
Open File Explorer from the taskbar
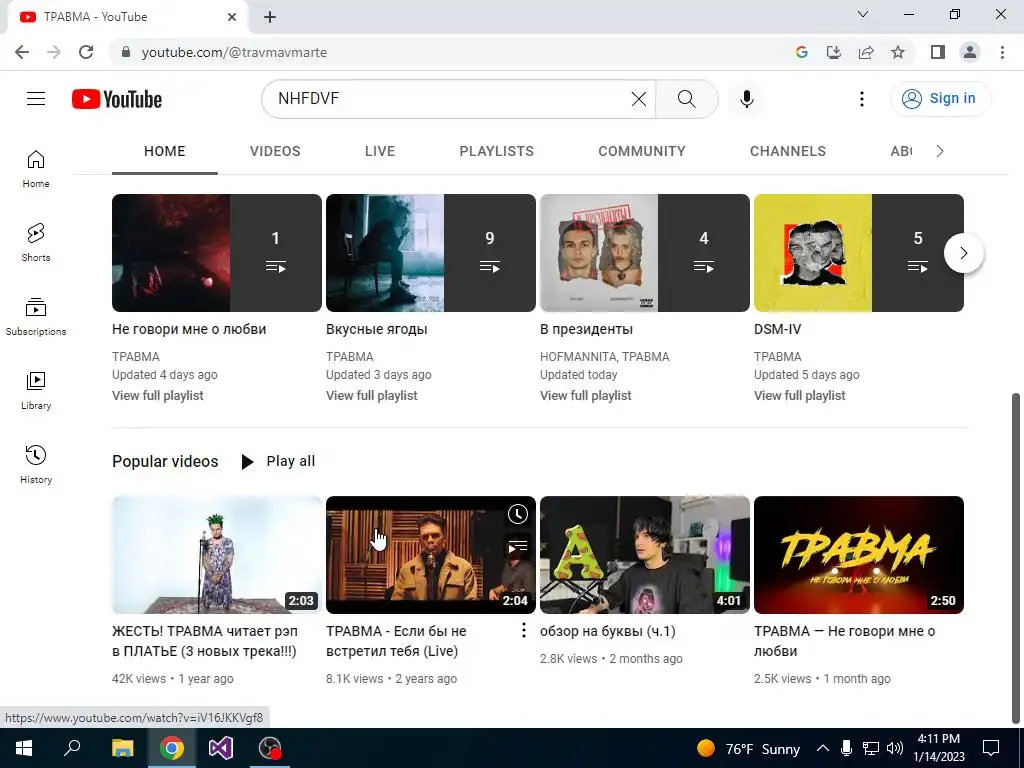click(x=122, y=748)
